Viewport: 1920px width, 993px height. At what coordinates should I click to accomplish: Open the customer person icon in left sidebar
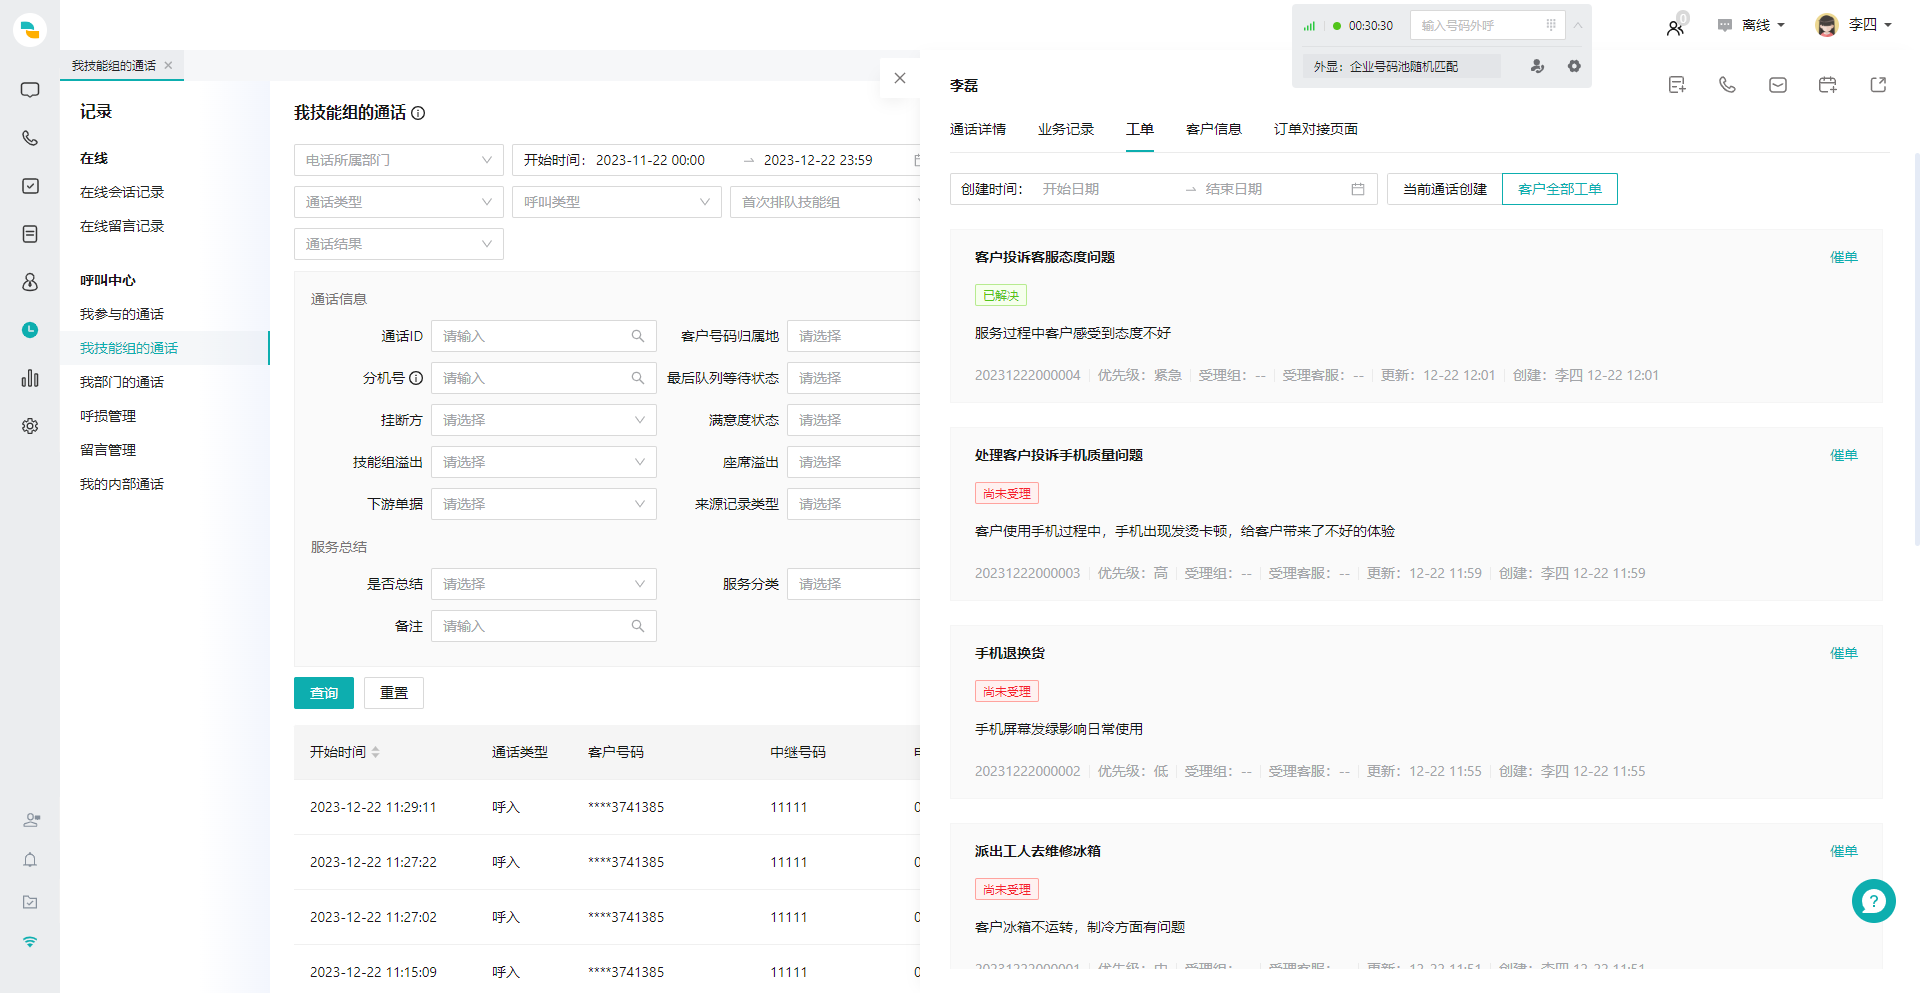tap(30, 282)
